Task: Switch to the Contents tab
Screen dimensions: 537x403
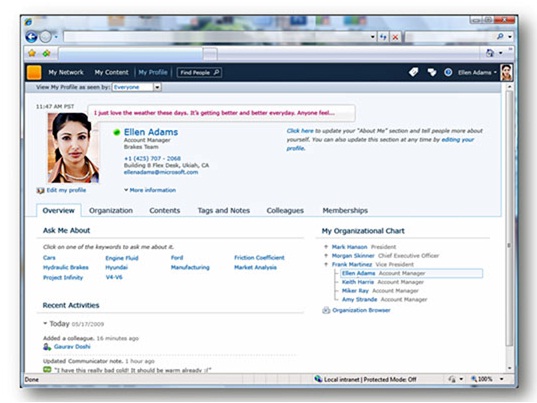Action: point(164,211)
